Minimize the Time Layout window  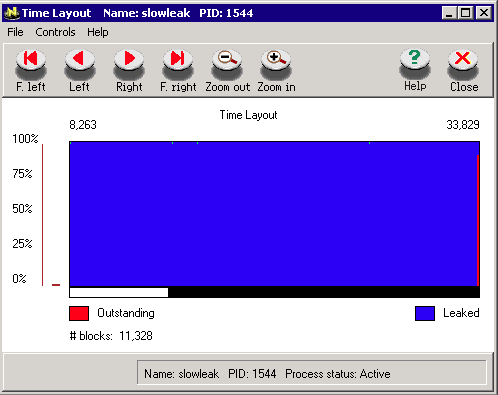449,13
